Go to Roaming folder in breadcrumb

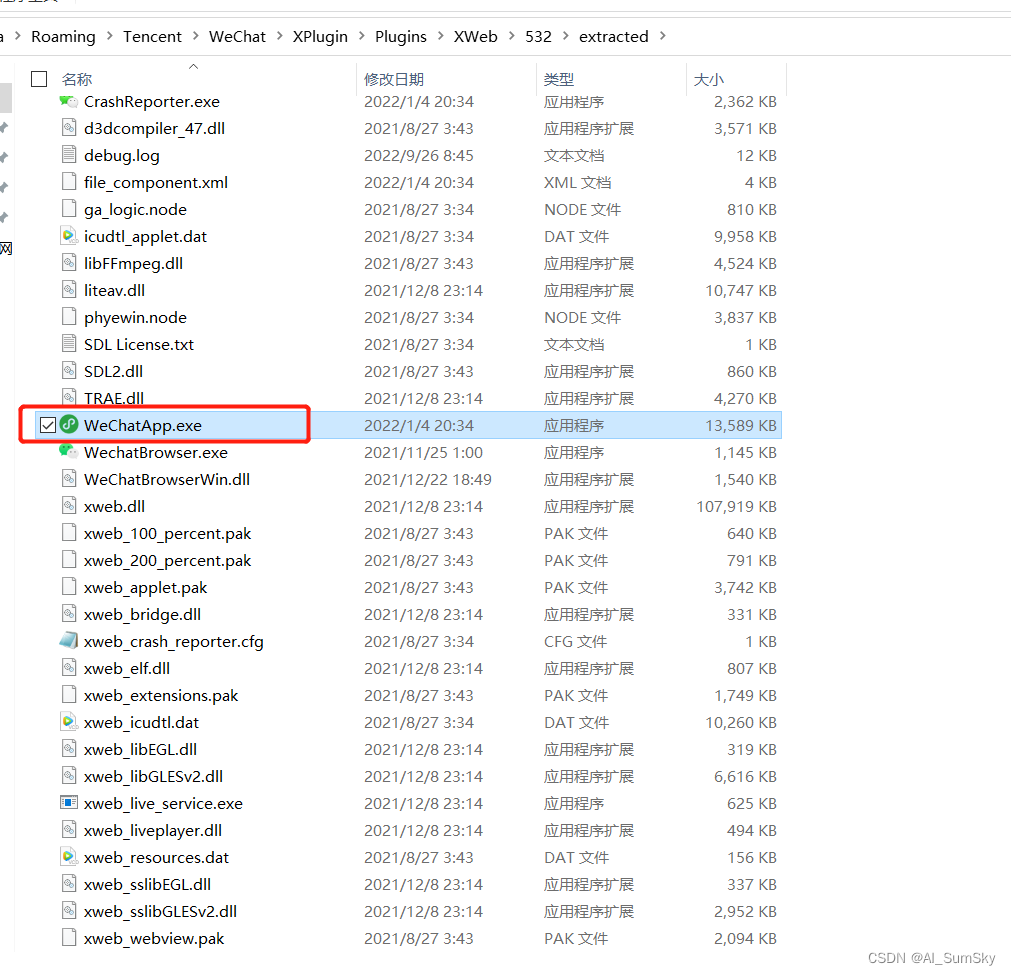click(63, 37)
